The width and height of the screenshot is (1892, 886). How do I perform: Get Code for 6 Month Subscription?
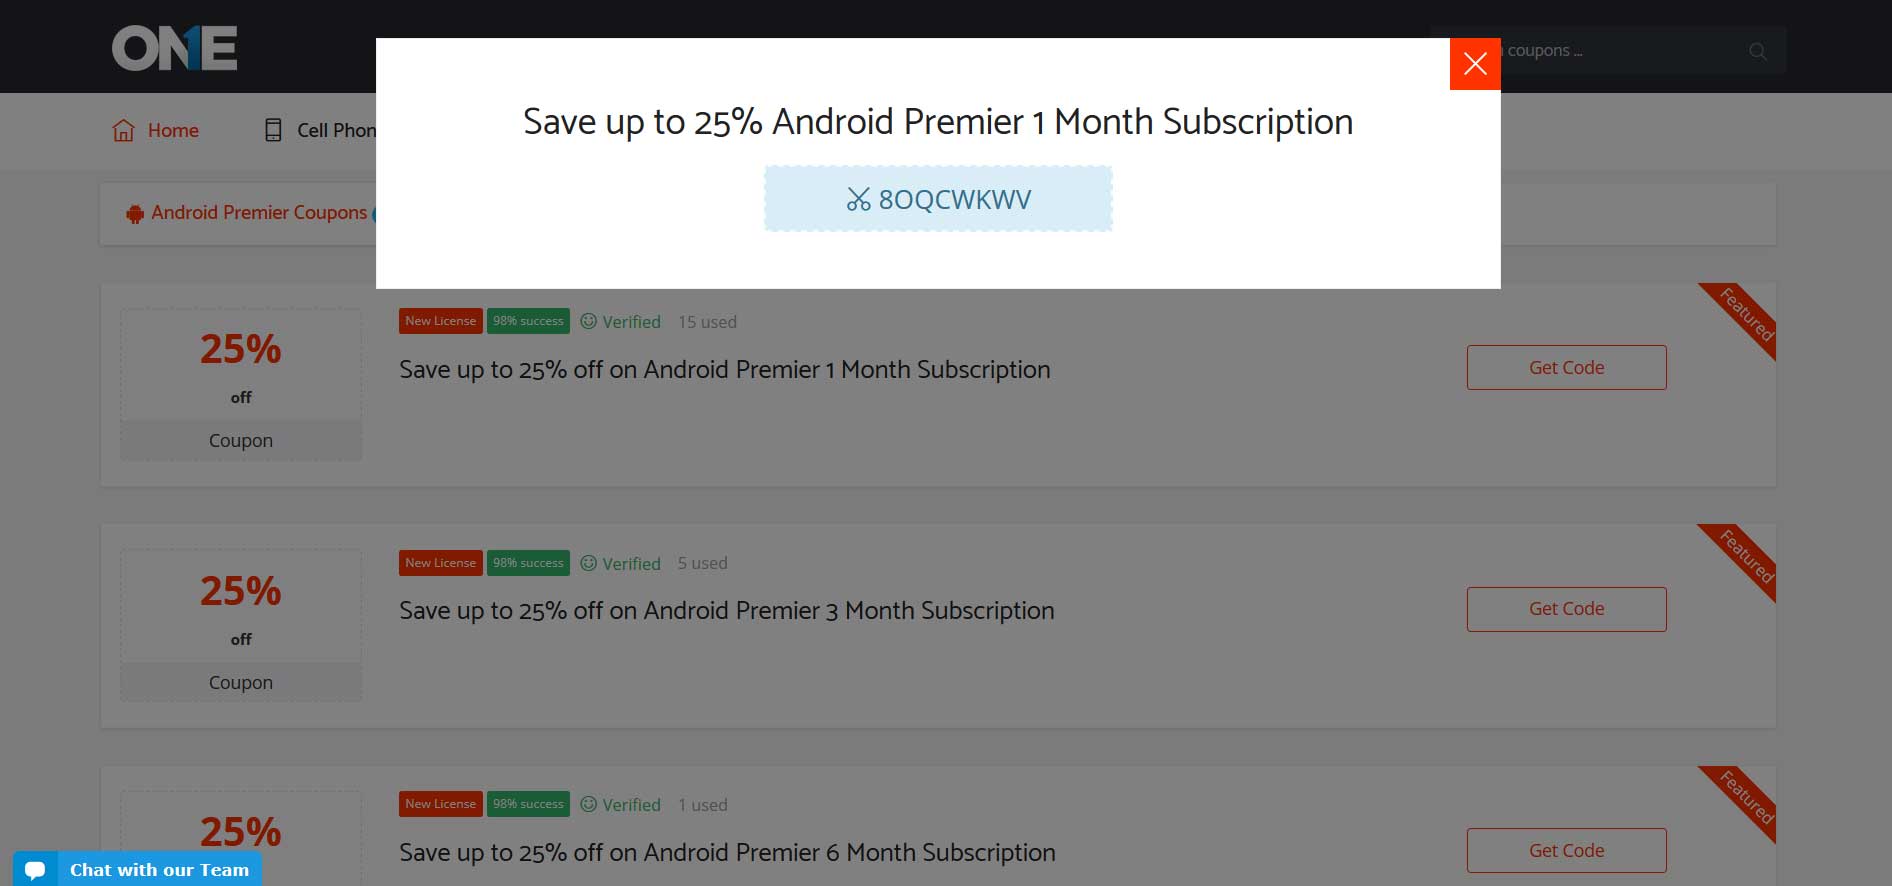pyautogui.click(x=1566, y=851)
